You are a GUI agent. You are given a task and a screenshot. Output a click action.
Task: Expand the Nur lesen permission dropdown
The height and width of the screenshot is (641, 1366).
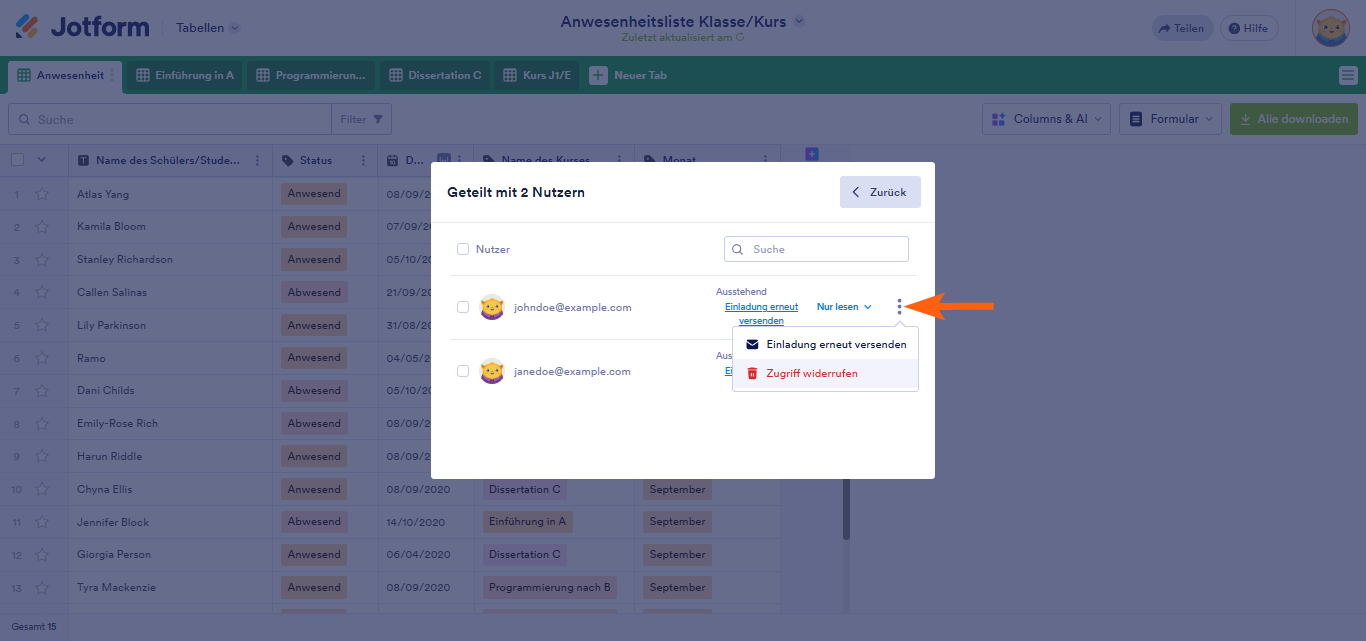[x=844, y=307]
